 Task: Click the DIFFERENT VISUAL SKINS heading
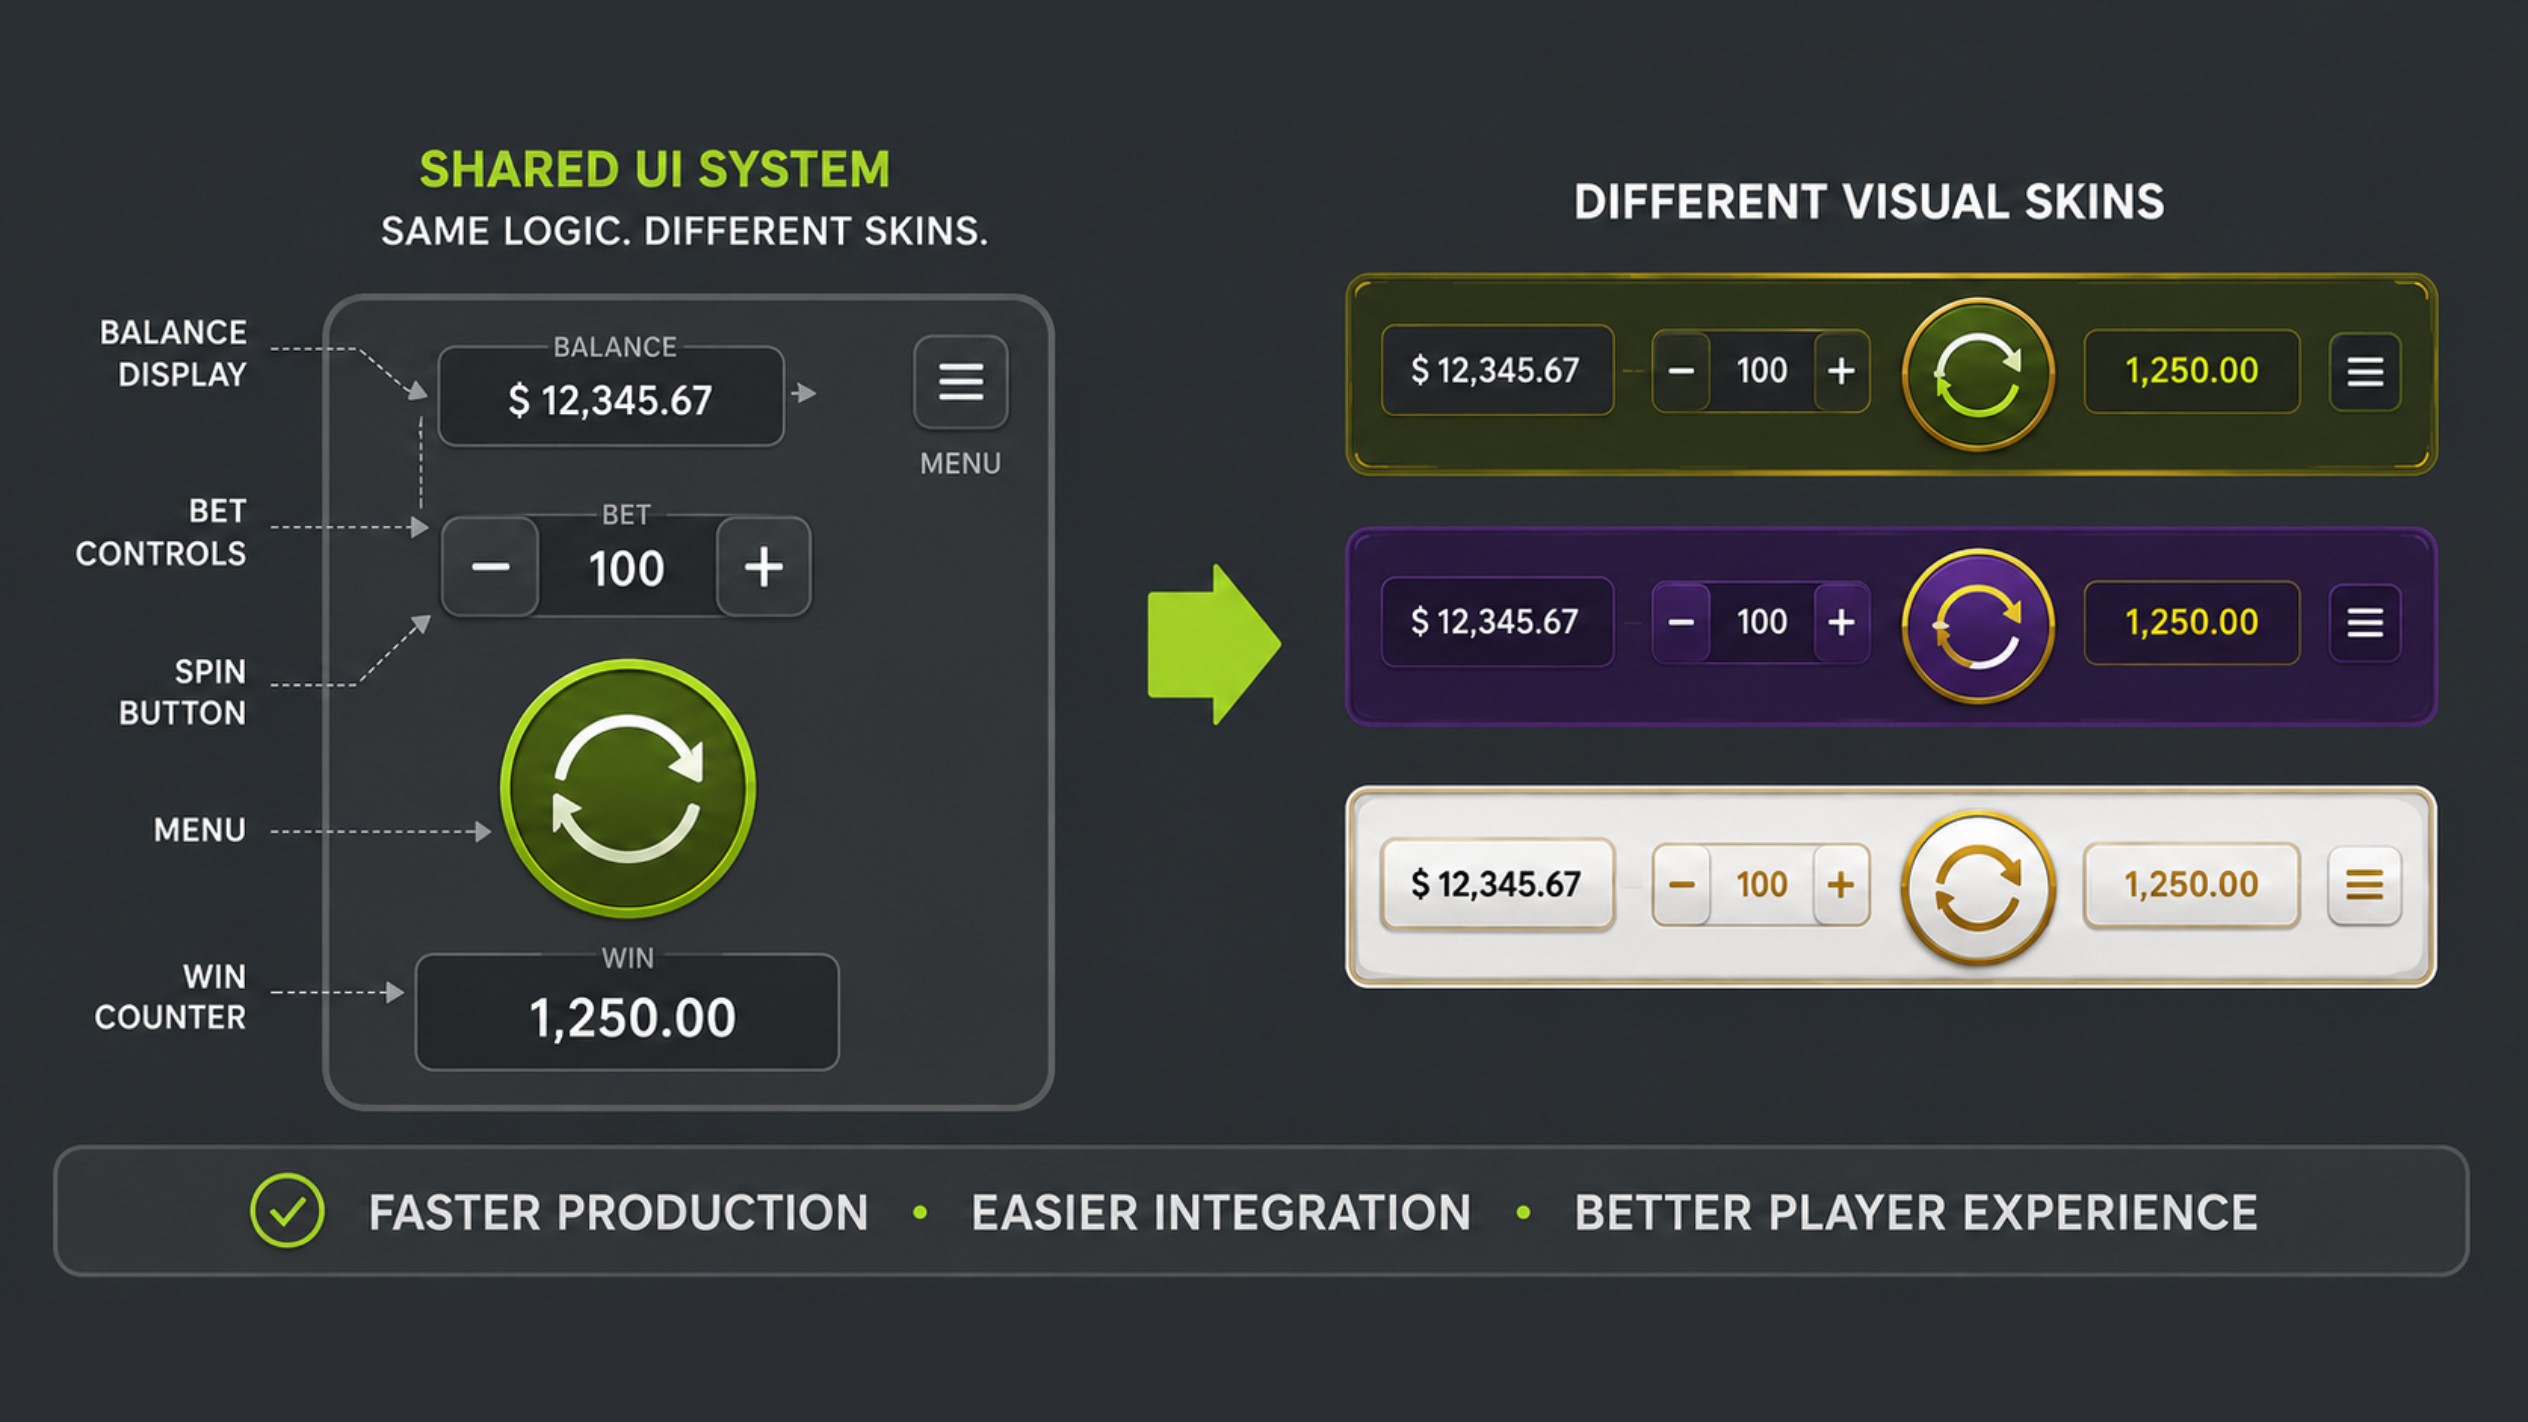(x=1869, y=202)
